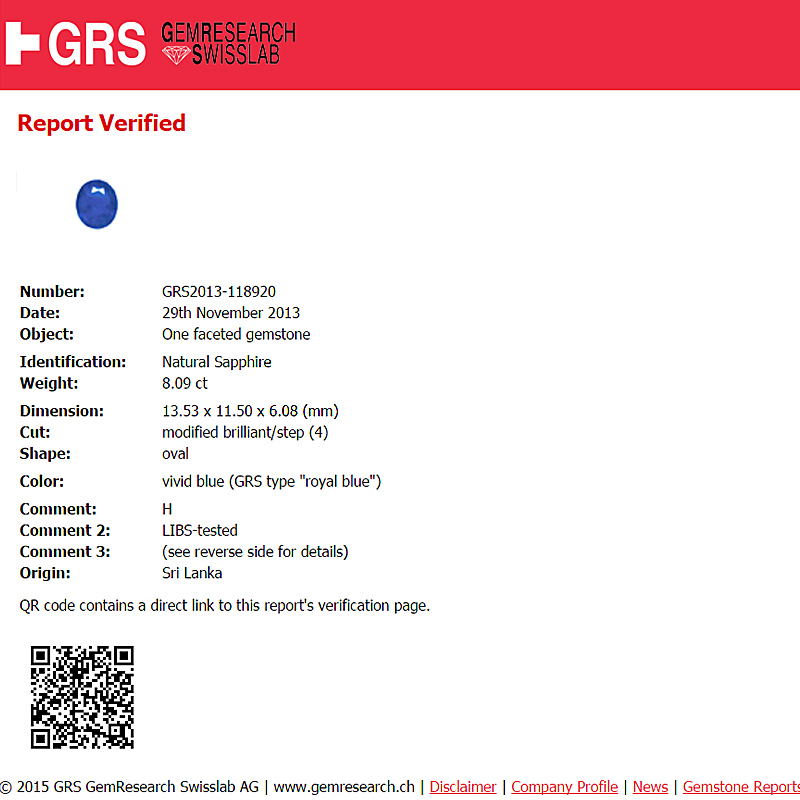Click the cut value 'modified brilliant/step (4)'
This screenshot has width=800, height=800.
pos(245,432)
